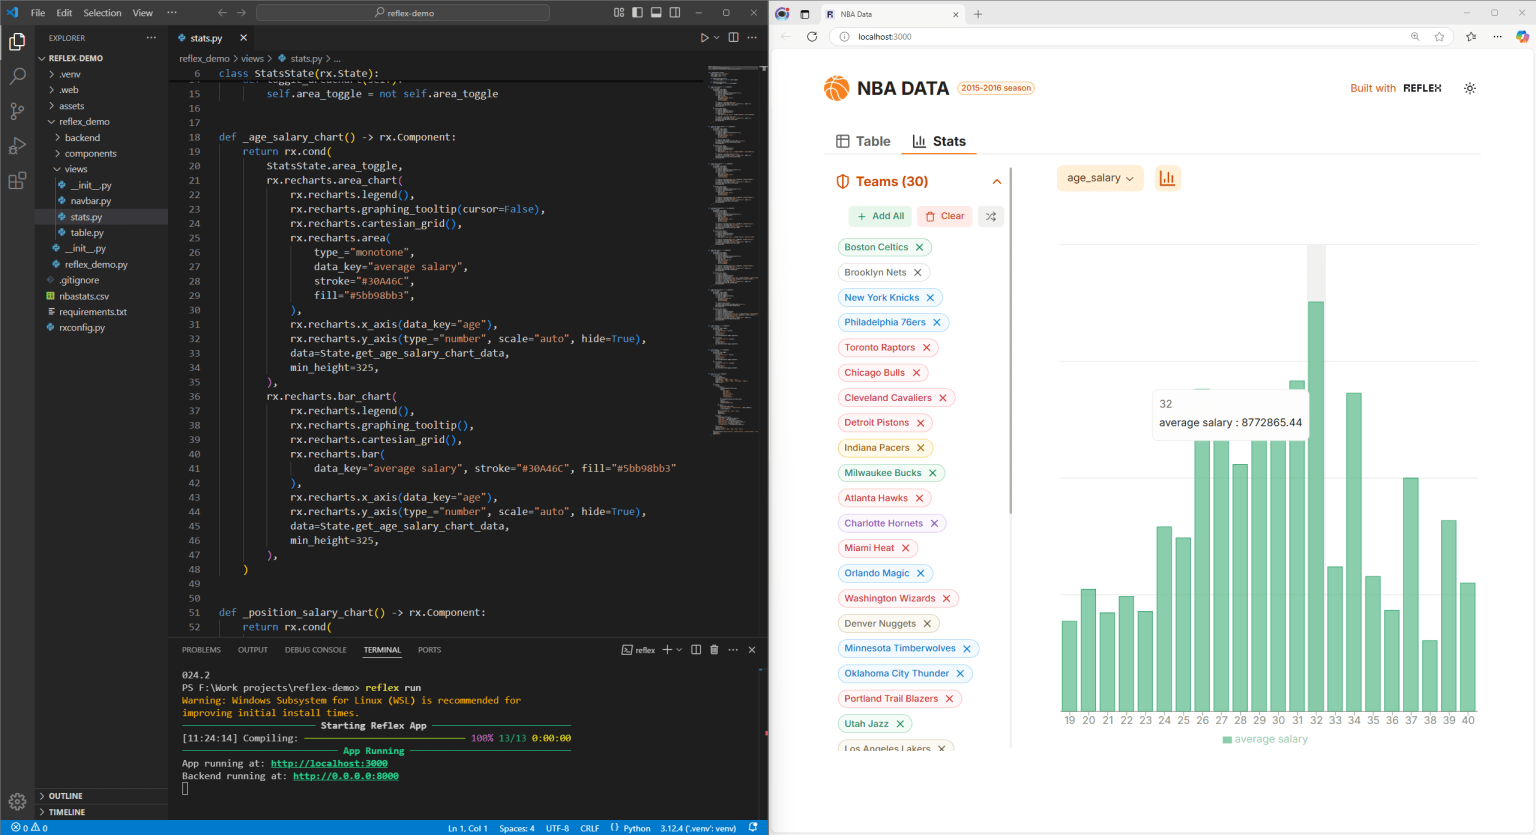Click the kill terminal trash icon
Screen dimensions: 1536x835
[x=713, y=649]
